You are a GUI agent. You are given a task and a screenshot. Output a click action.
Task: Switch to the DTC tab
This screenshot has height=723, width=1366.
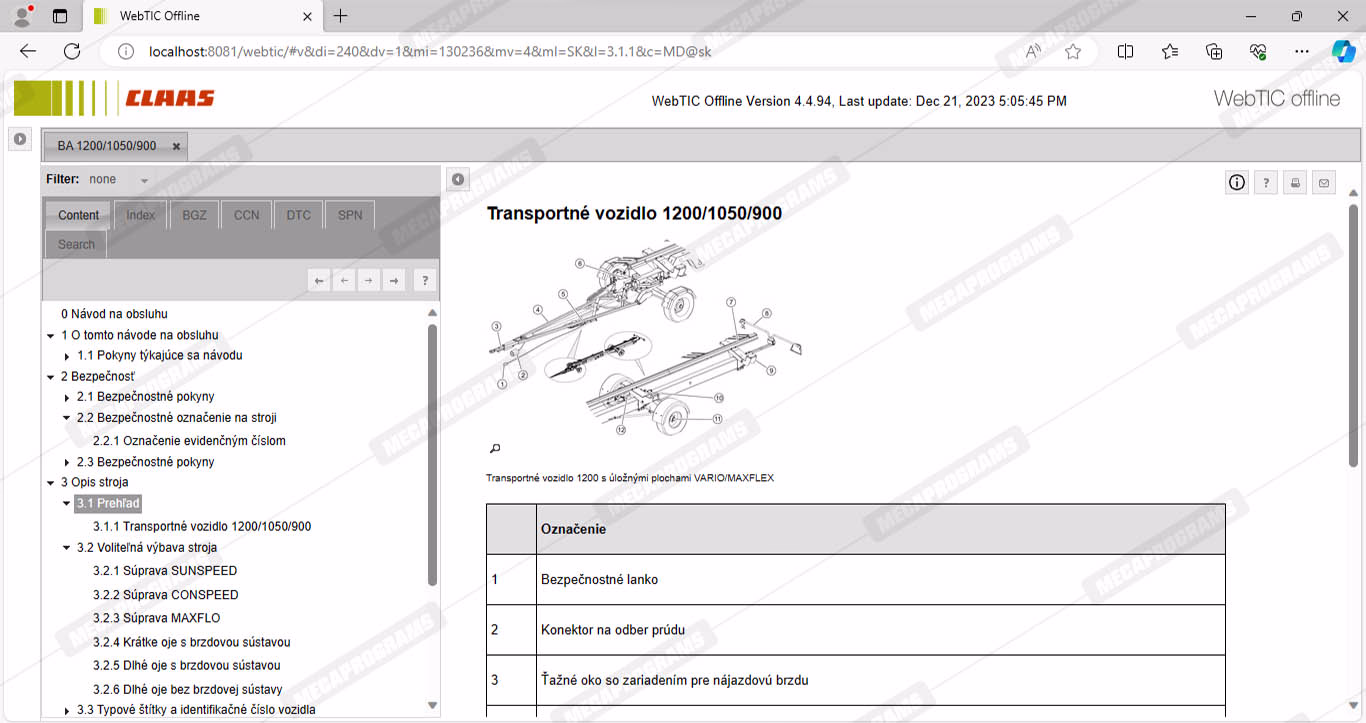tap(298, 215)
